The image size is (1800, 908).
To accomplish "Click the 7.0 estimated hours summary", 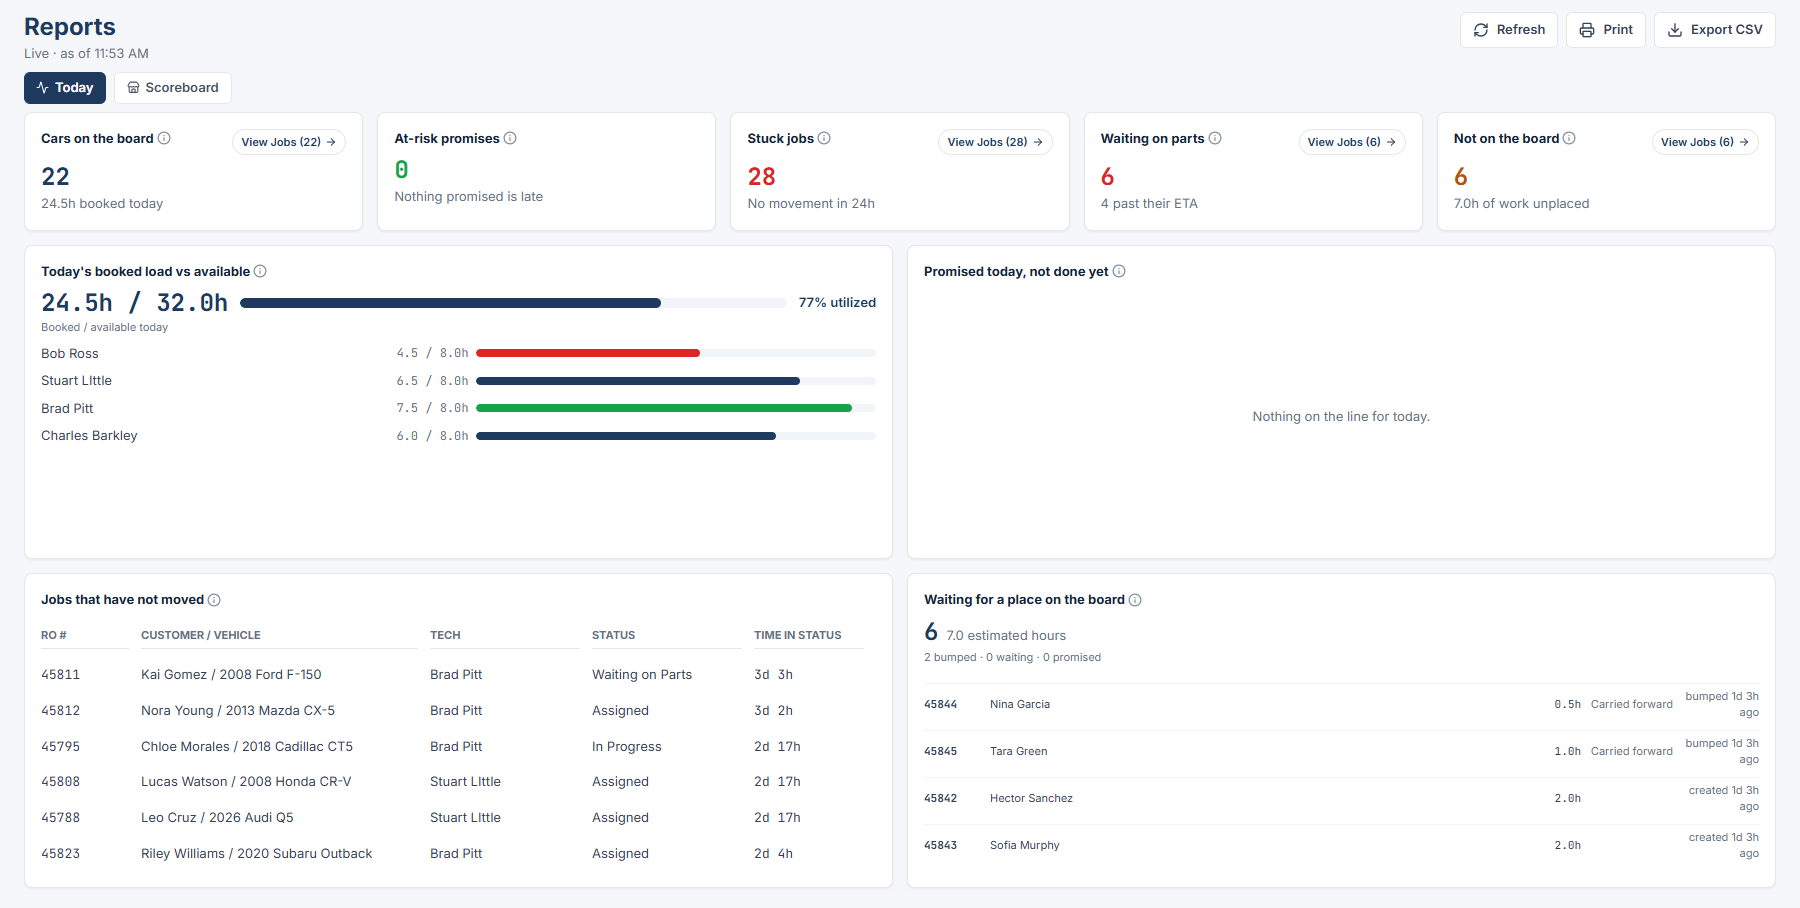I will 1006,635.
